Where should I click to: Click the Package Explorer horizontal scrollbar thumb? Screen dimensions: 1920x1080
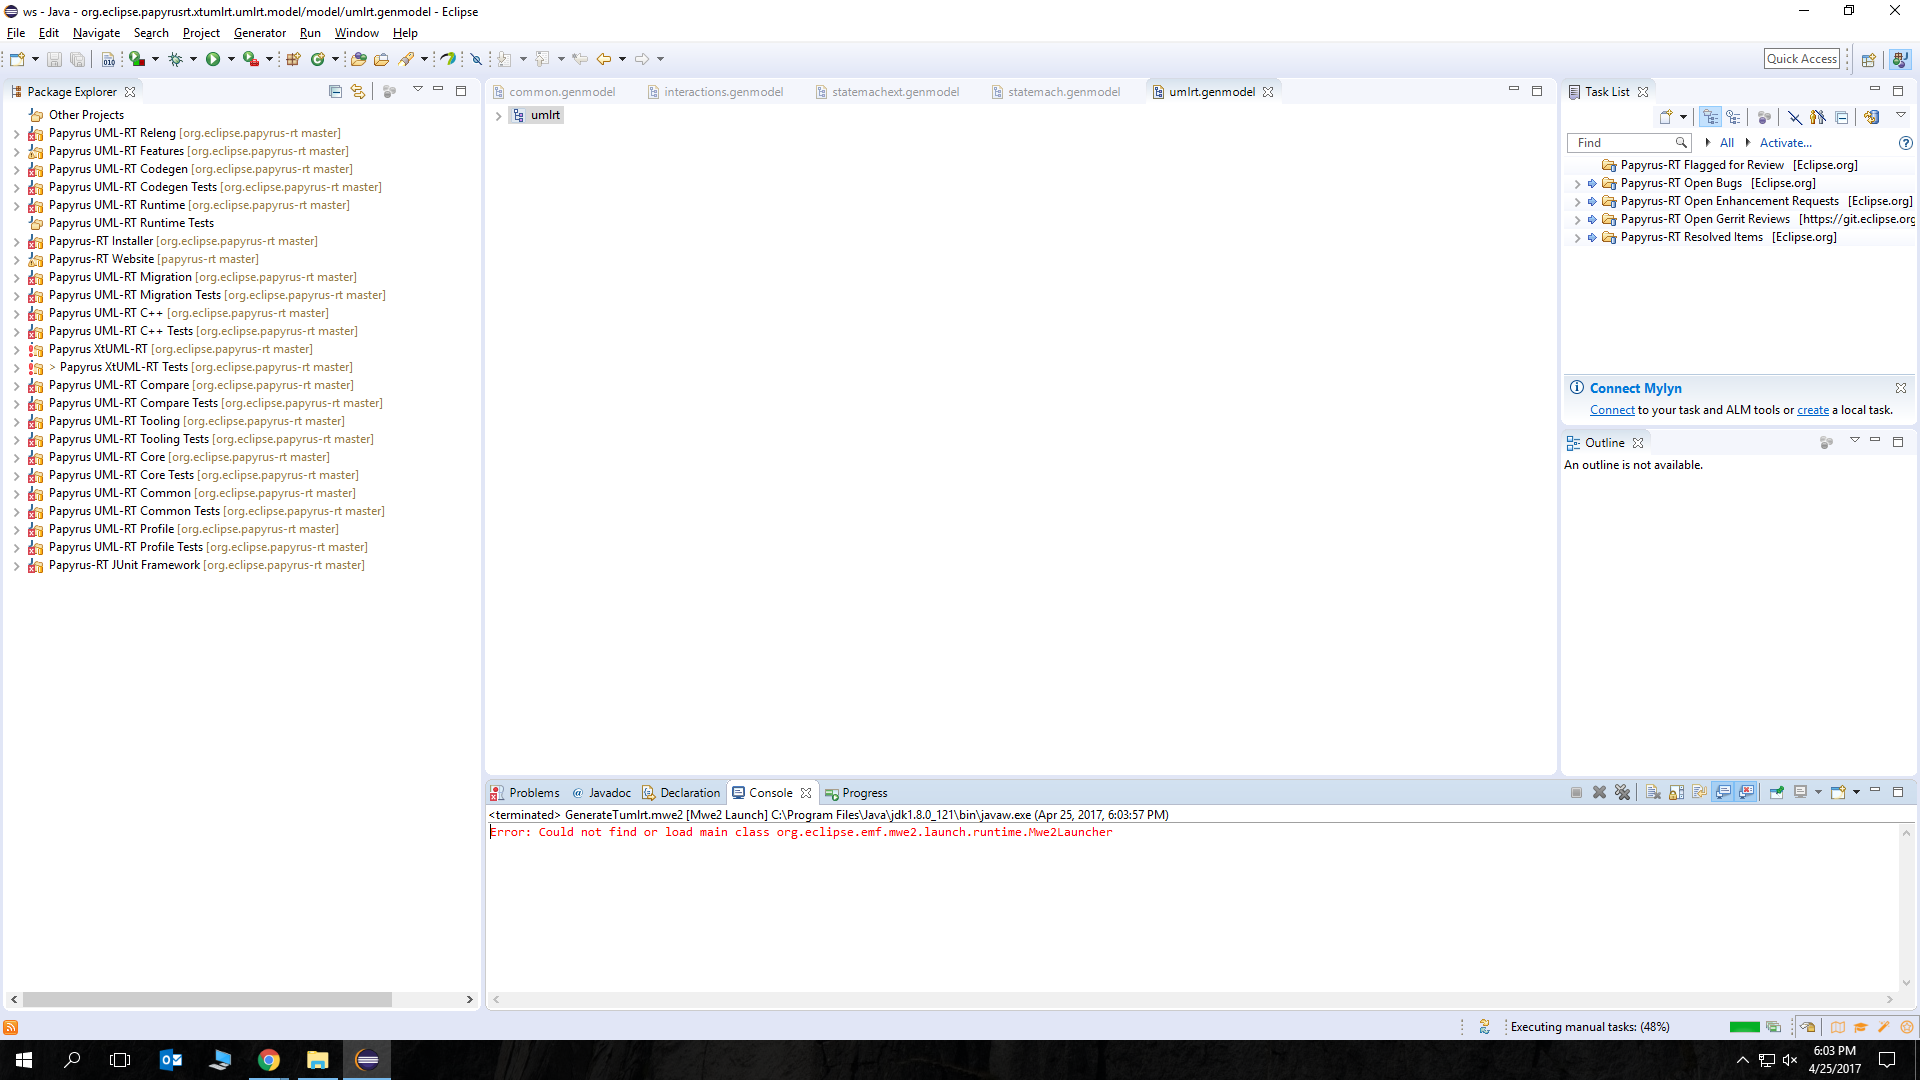tap(207, 999)
